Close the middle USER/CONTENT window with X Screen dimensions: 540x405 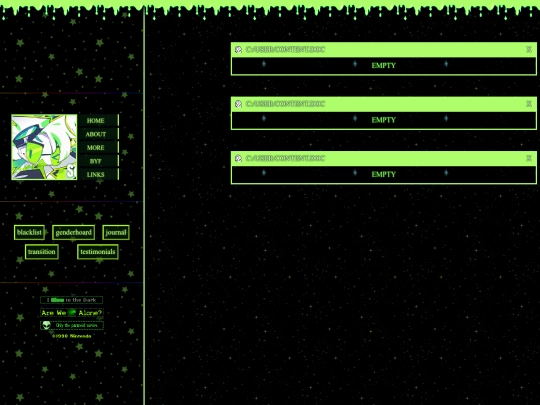point(529,104)
